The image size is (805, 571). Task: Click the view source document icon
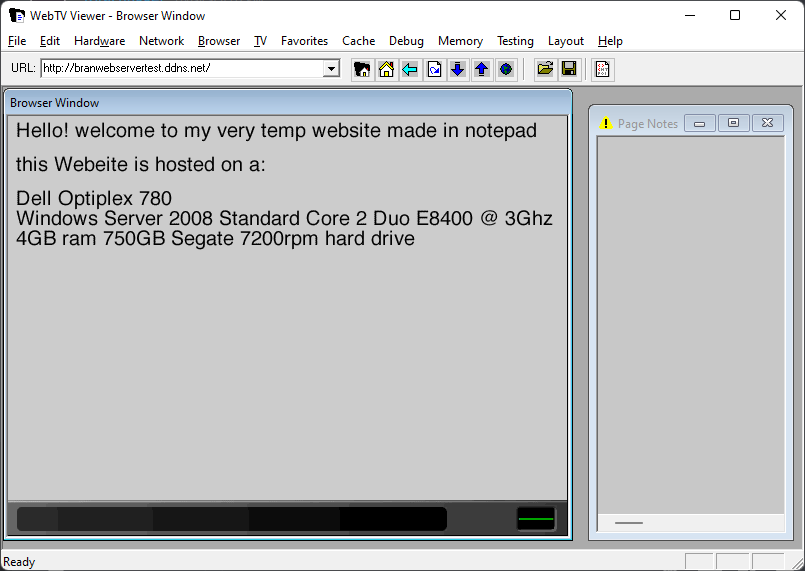point(603,69)
